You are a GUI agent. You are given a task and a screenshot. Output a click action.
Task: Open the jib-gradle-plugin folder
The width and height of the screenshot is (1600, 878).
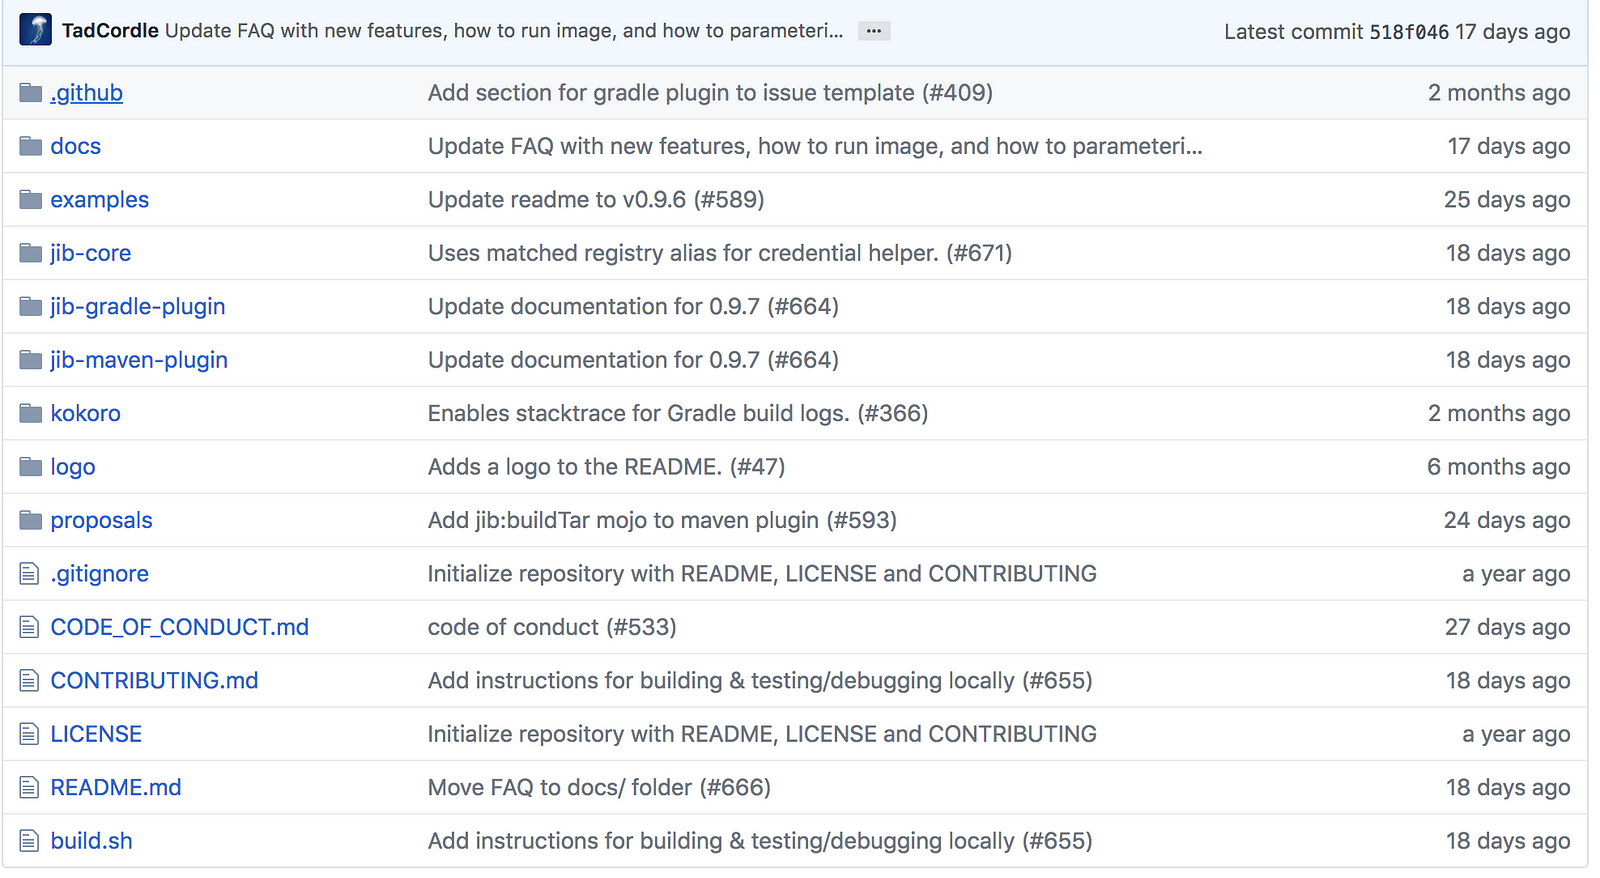[x=137, y=307]
